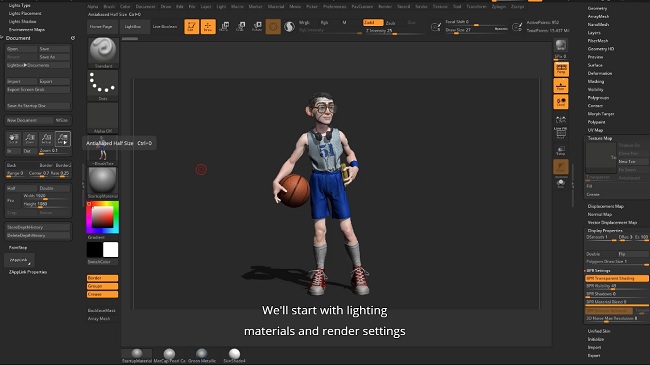Viewport: 650px width, 365px height.
Task: Toggle the Zsub button
Action: pos(390,23)
